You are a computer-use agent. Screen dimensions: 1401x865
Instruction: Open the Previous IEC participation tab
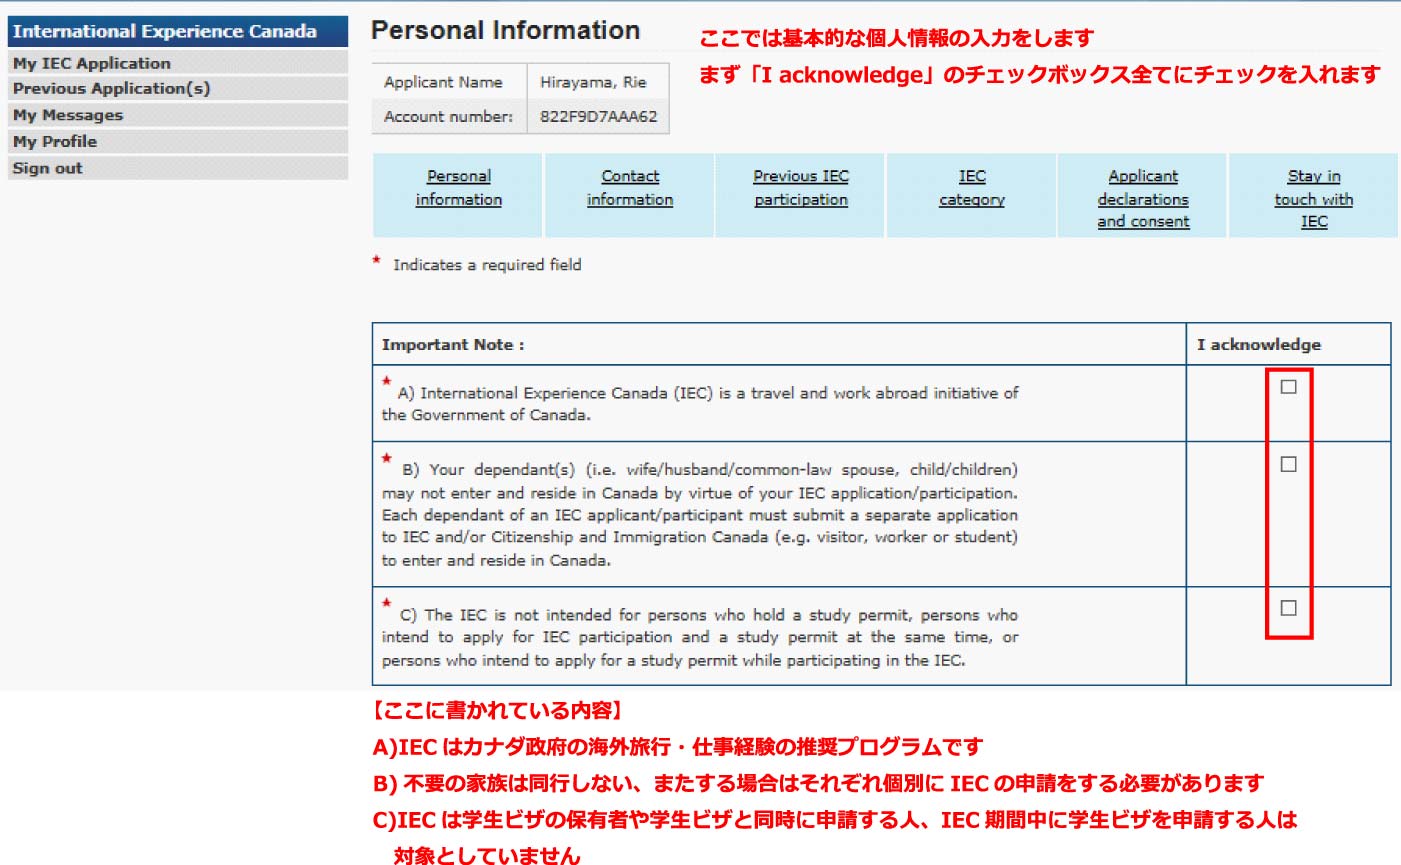tap(801, 188)
